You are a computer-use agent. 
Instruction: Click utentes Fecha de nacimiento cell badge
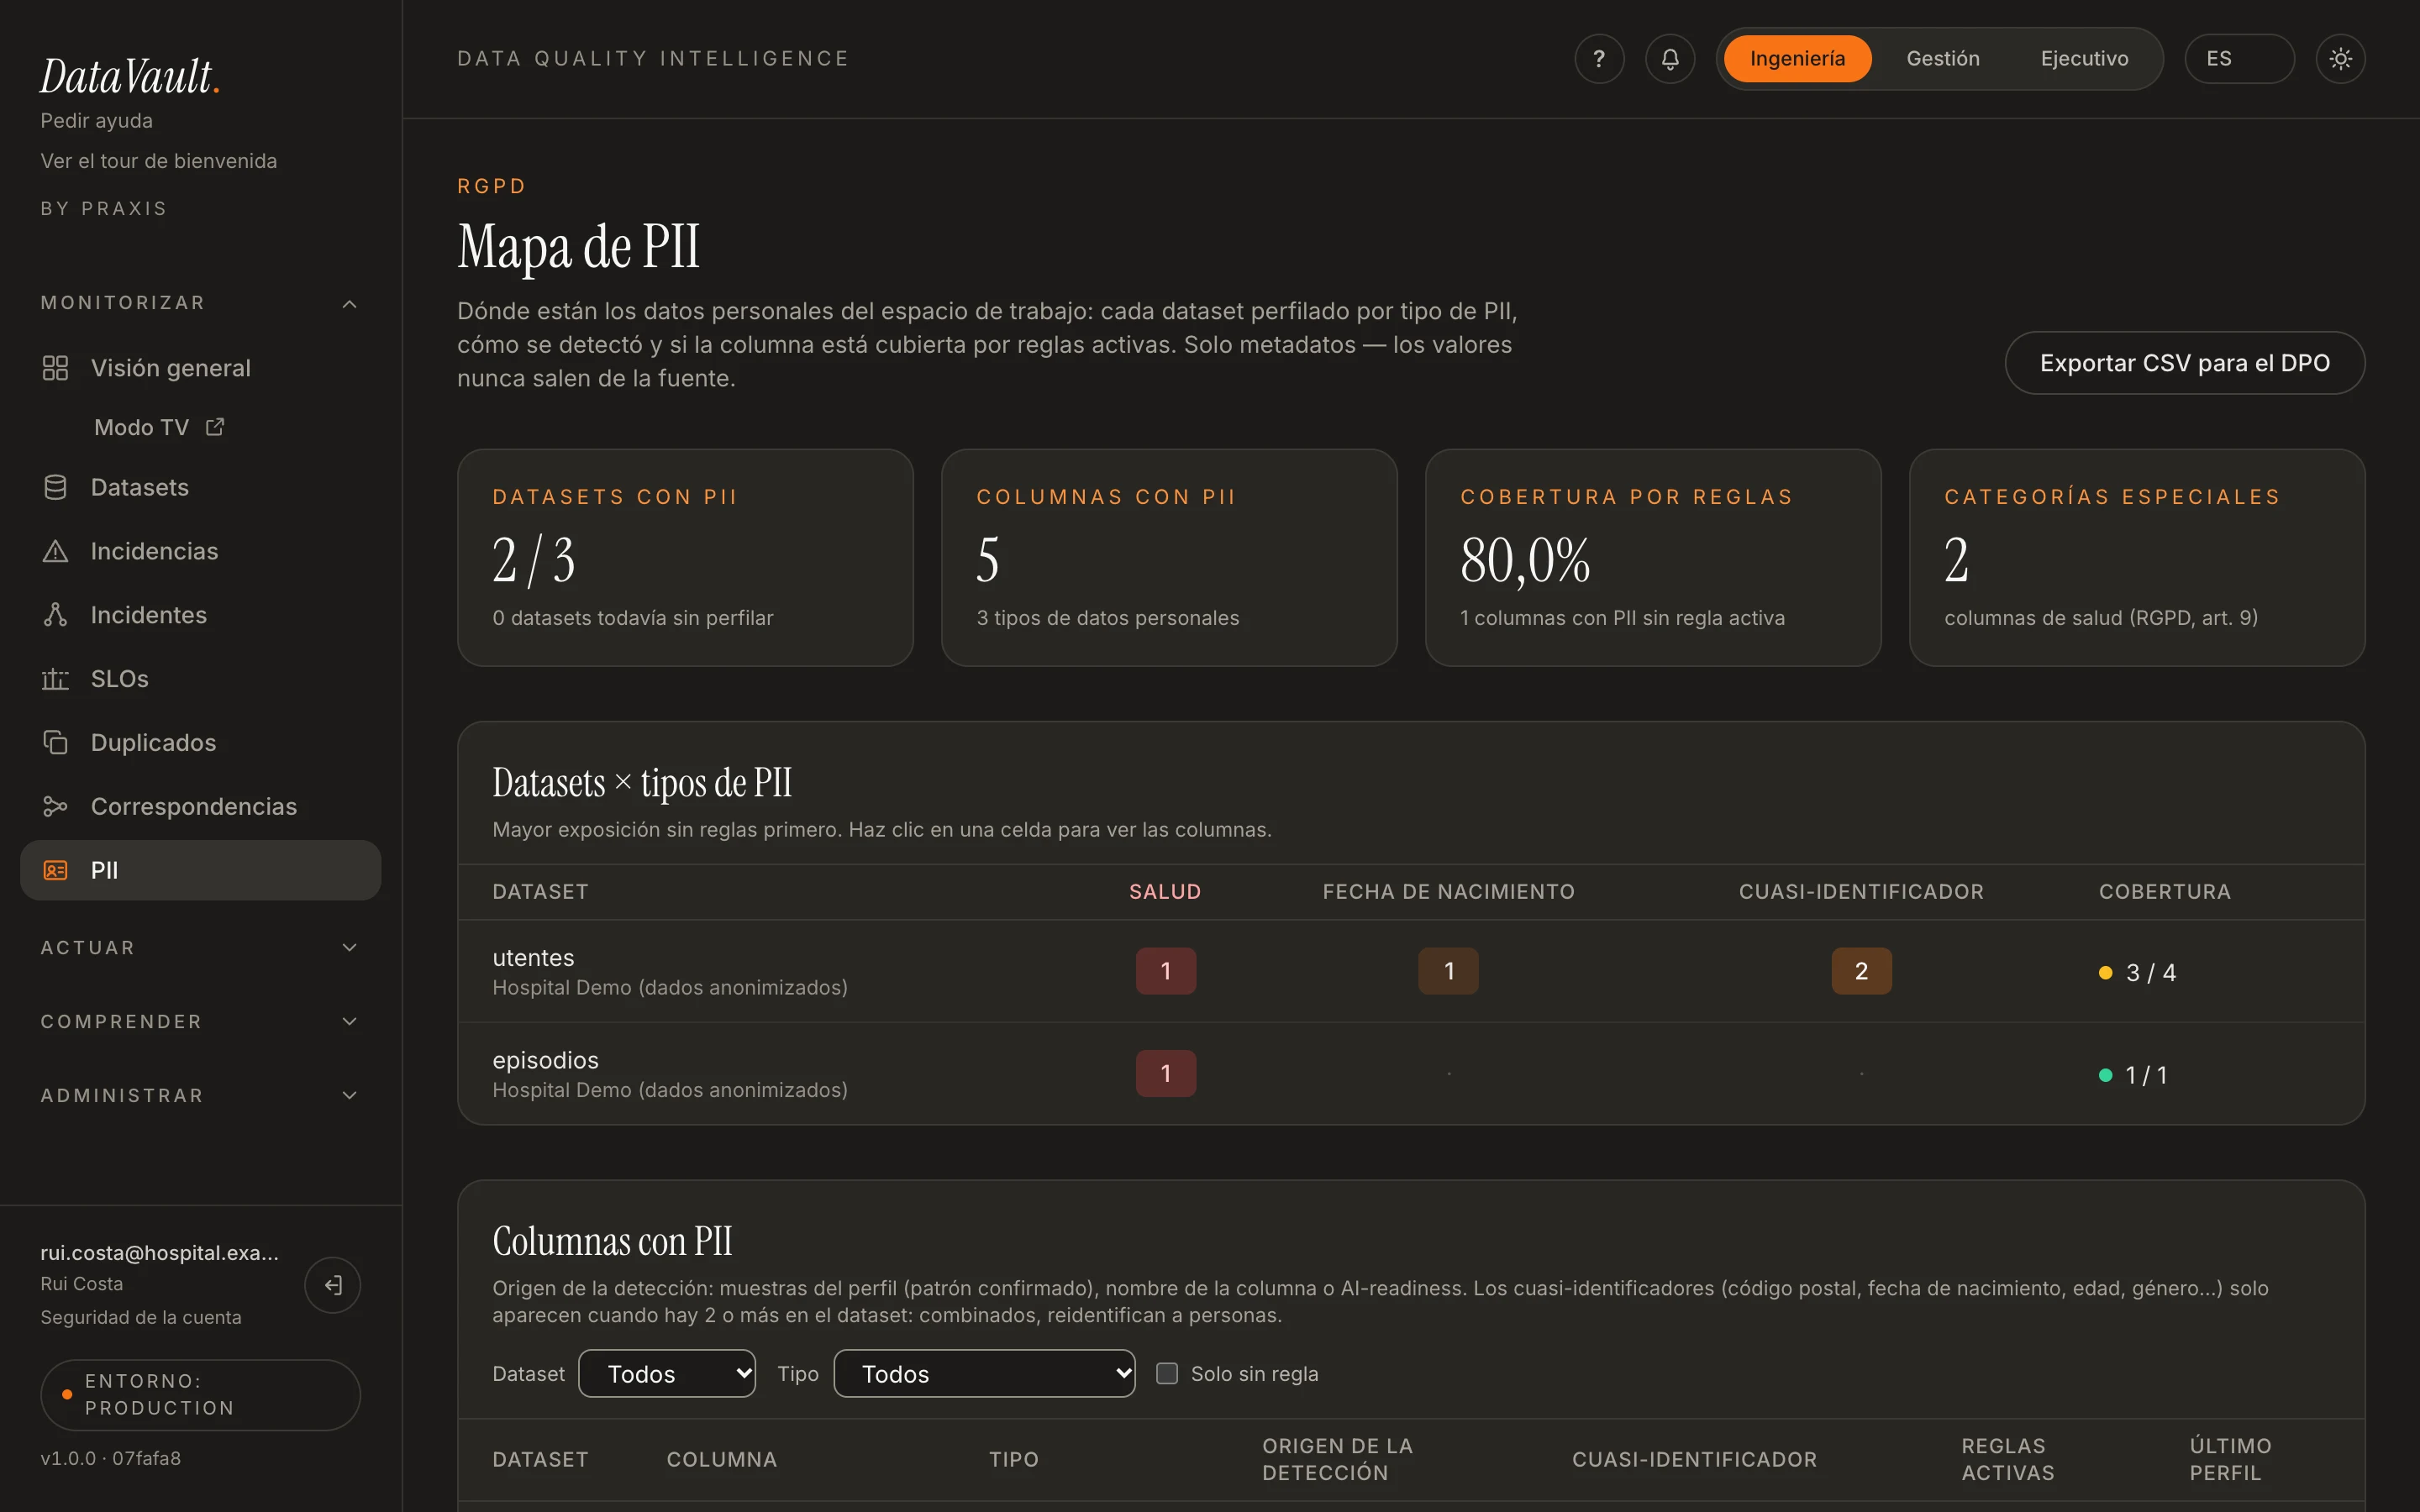(1448, 971)
